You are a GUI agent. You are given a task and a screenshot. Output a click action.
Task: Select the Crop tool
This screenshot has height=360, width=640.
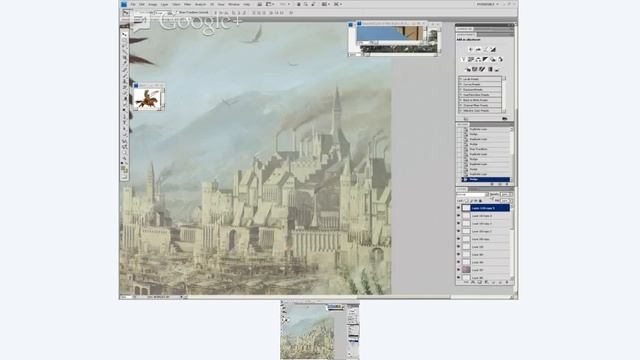click(x=124, y=57)
